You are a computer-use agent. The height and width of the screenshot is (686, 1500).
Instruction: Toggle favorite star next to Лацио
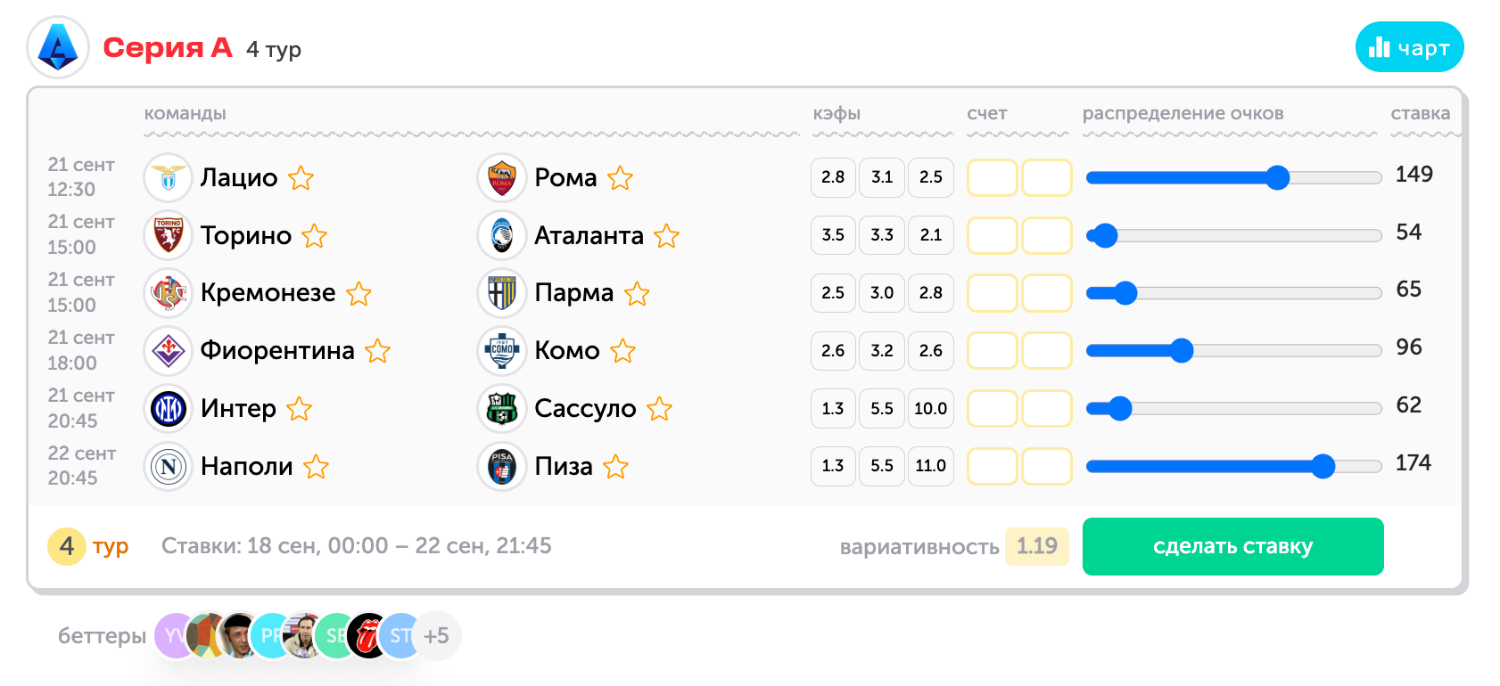point(301,178)
